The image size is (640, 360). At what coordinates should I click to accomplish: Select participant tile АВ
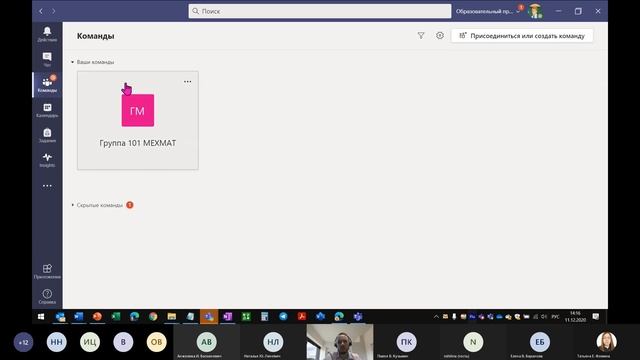pos(207,342)
